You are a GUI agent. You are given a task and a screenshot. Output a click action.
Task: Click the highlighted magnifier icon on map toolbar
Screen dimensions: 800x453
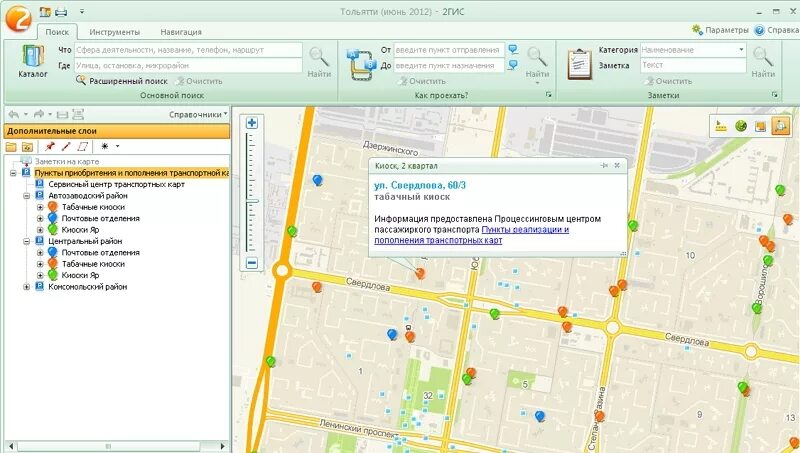(780, 125)
